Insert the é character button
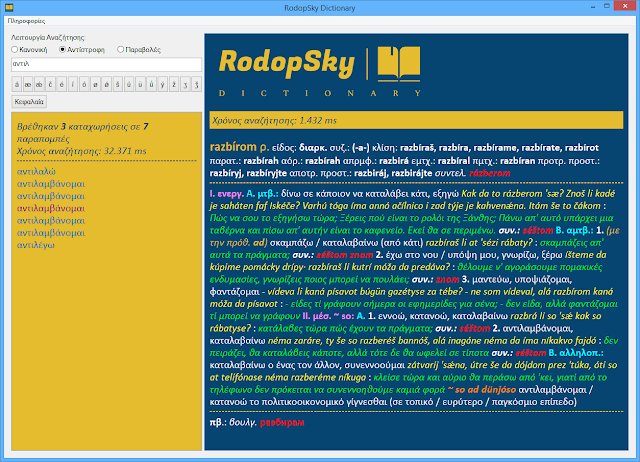The image size is (640, 462). (x=62, y=84)
